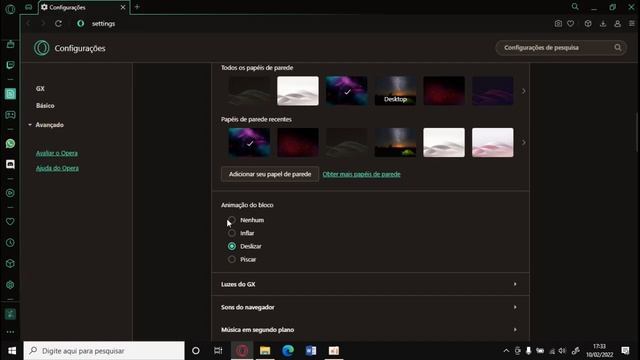Select Inflar animation option

[232, 233]
